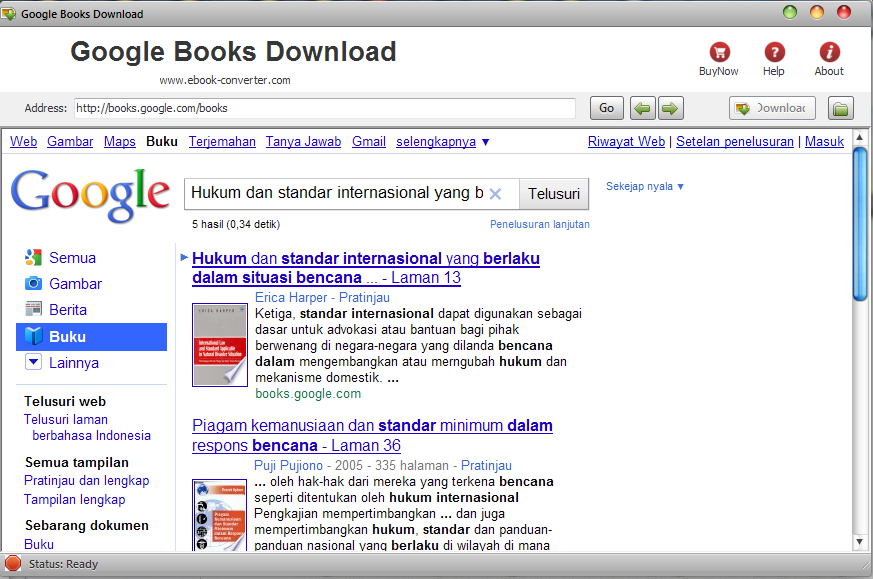Viewport: 873px width, 579px height.
Task: Click the red Status Ready indicator icon
Action: coord(13,563)
